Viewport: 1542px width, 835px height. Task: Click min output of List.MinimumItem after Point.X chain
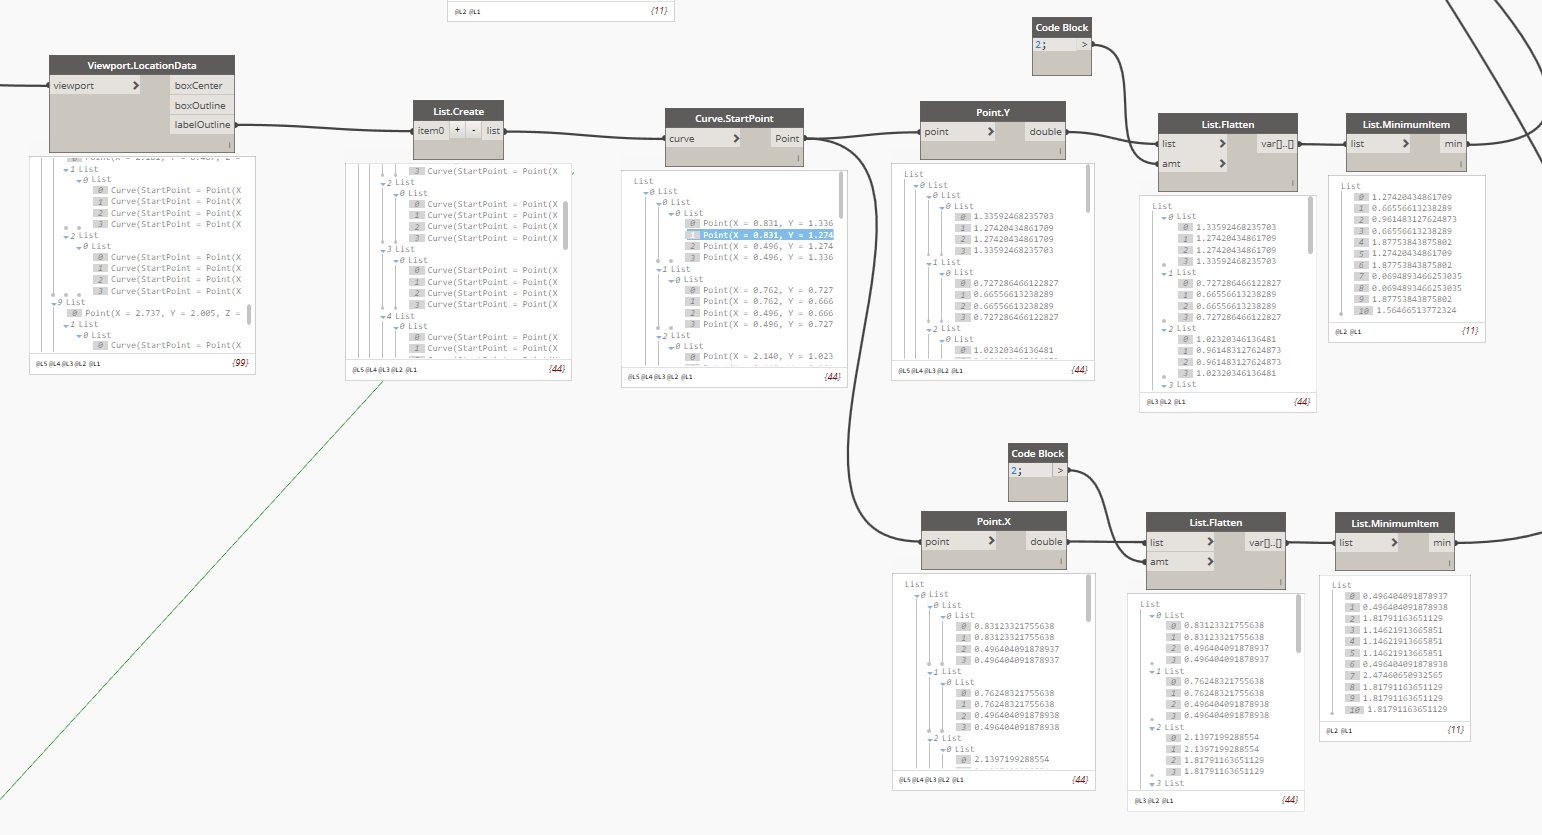[1442, 543]
